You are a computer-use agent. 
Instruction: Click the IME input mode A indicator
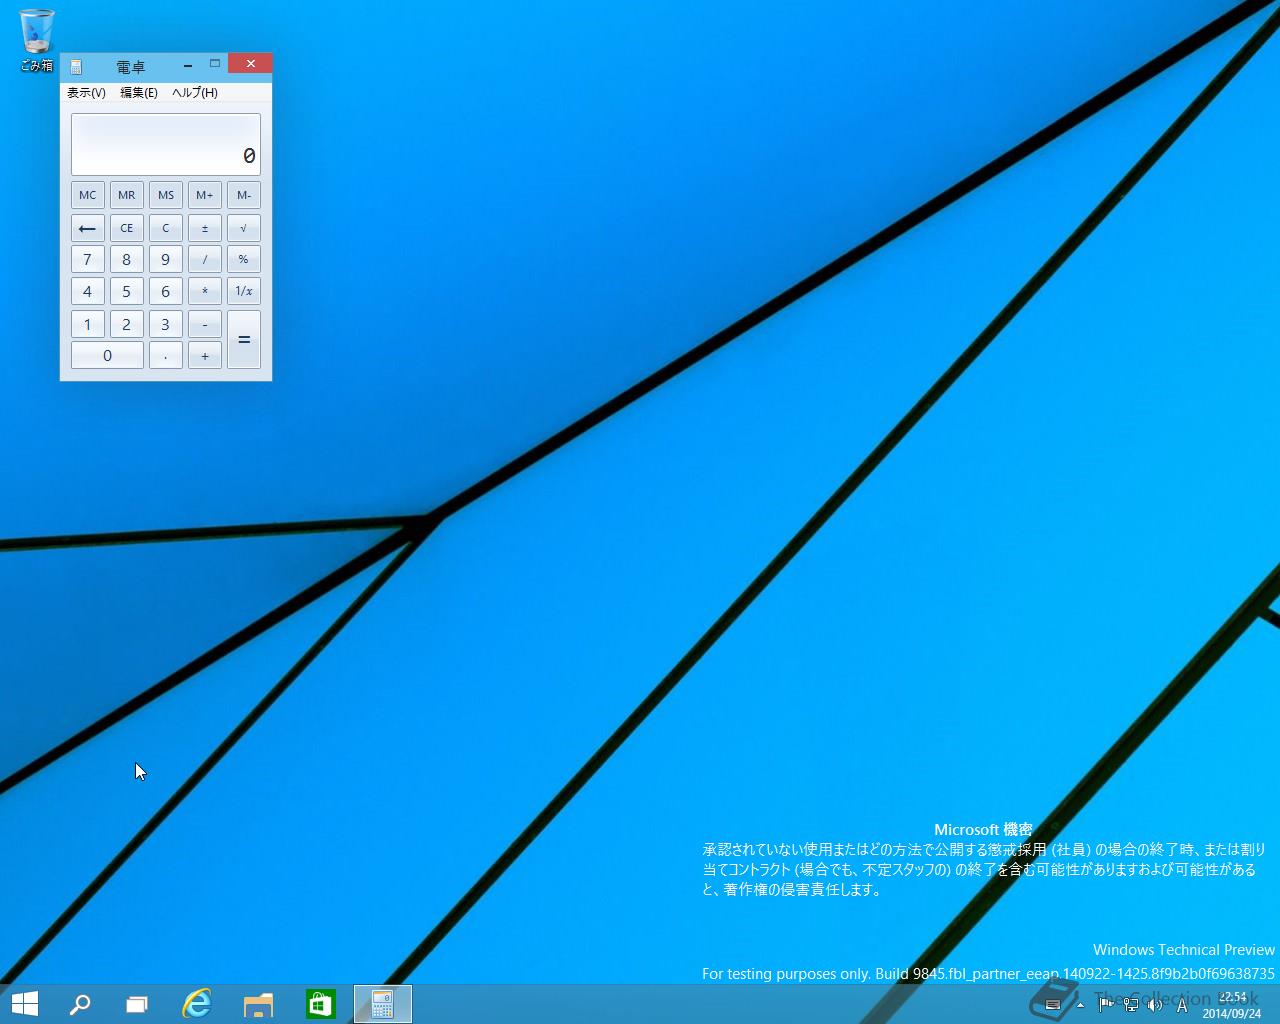tap(1182, 1005)
